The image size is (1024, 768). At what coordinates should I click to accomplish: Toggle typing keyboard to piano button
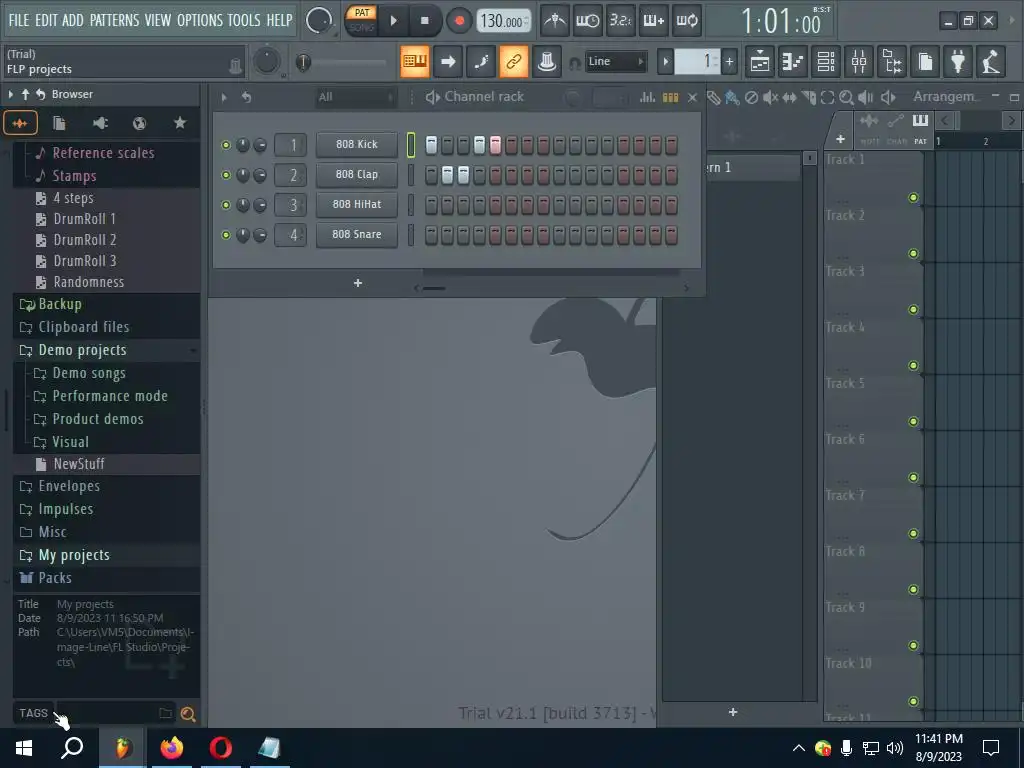[x=415, y=61]
